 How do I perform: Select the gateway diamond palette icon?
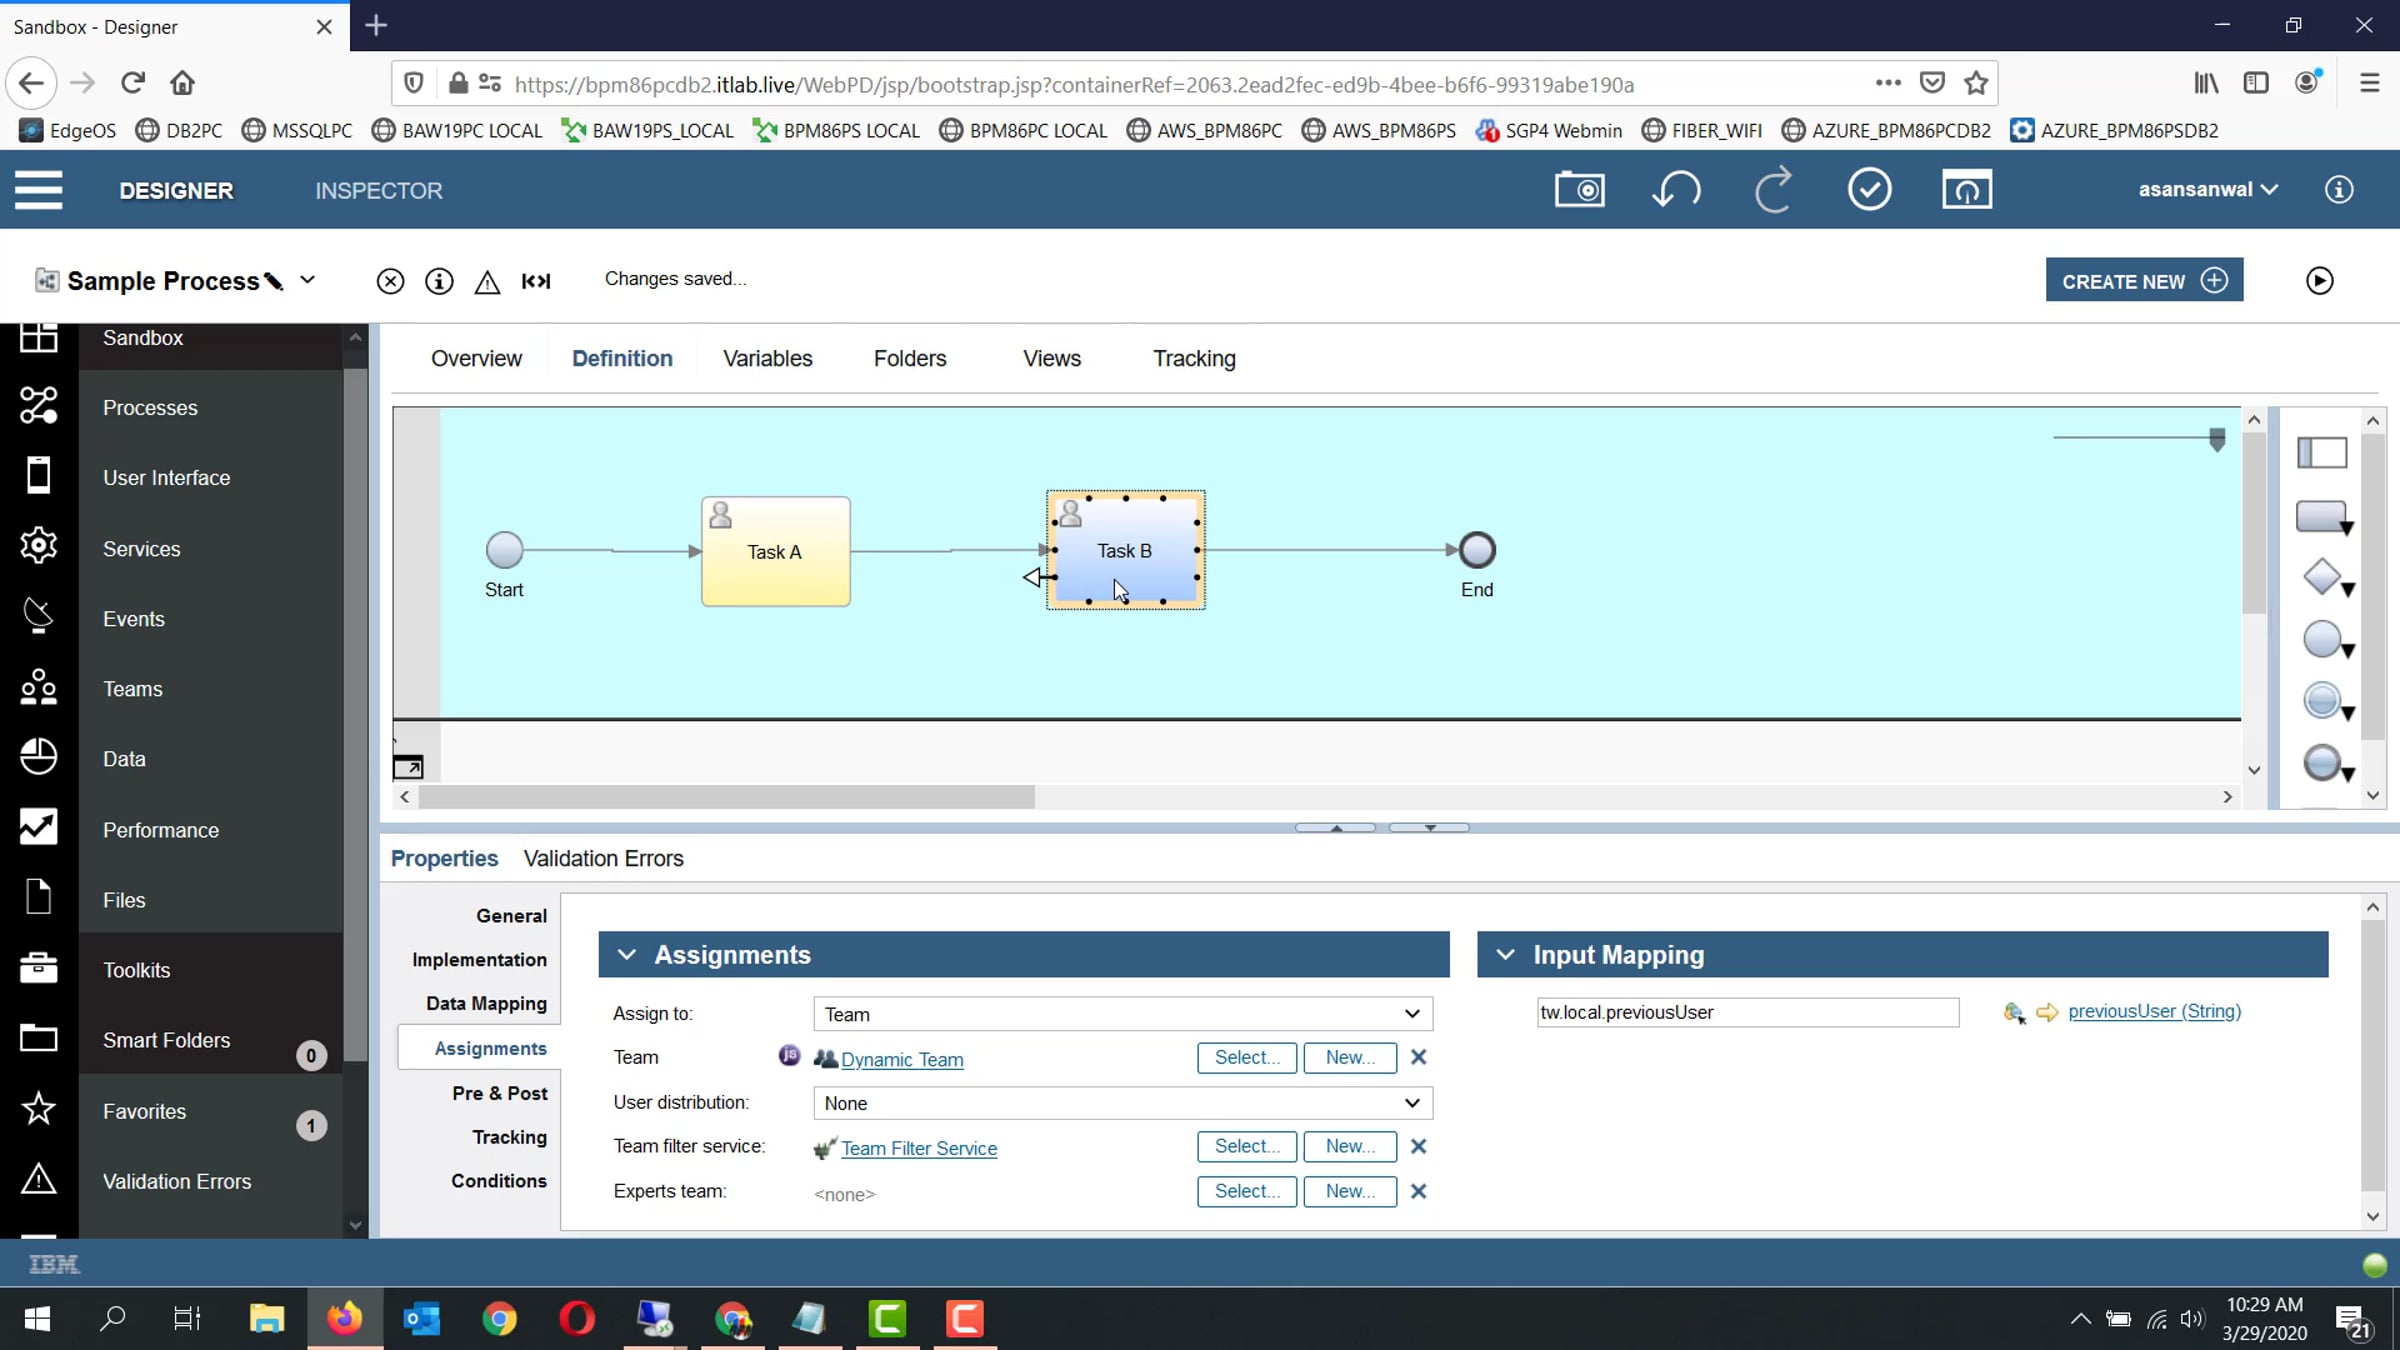click(x=2326, y=577)
